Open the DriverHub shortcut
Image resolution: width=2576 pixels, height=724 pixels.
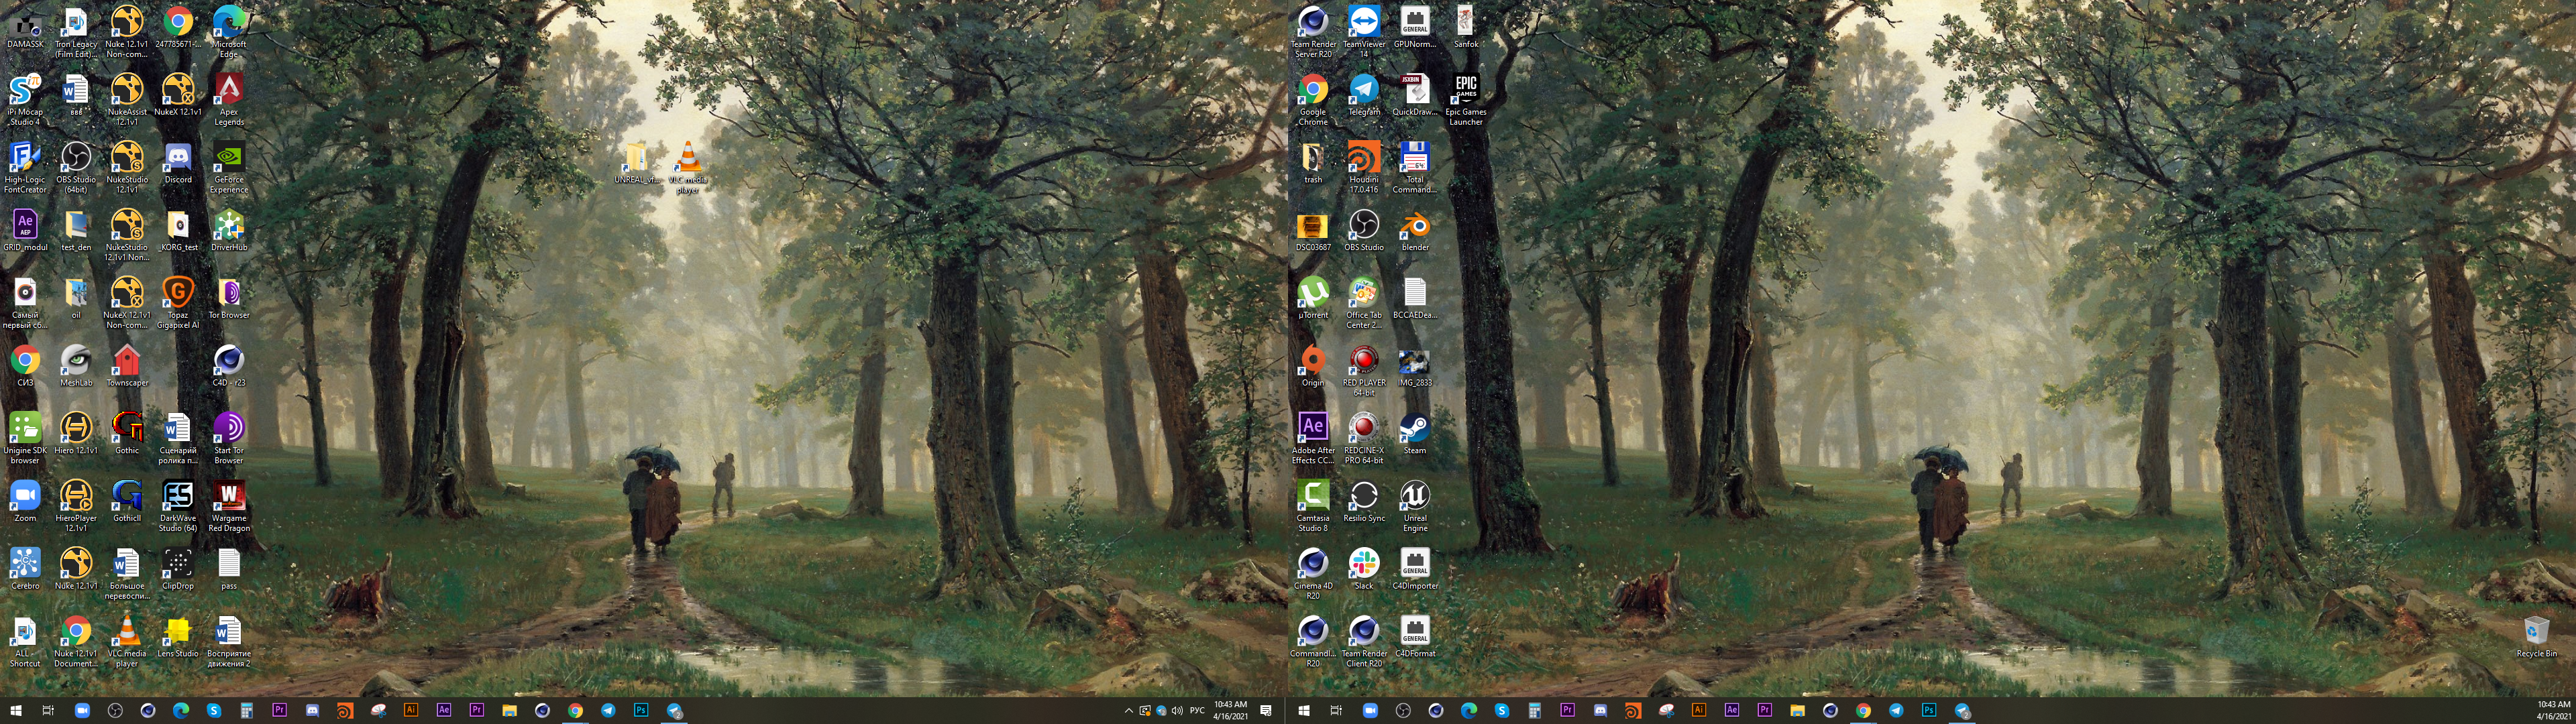click(229, 230)
